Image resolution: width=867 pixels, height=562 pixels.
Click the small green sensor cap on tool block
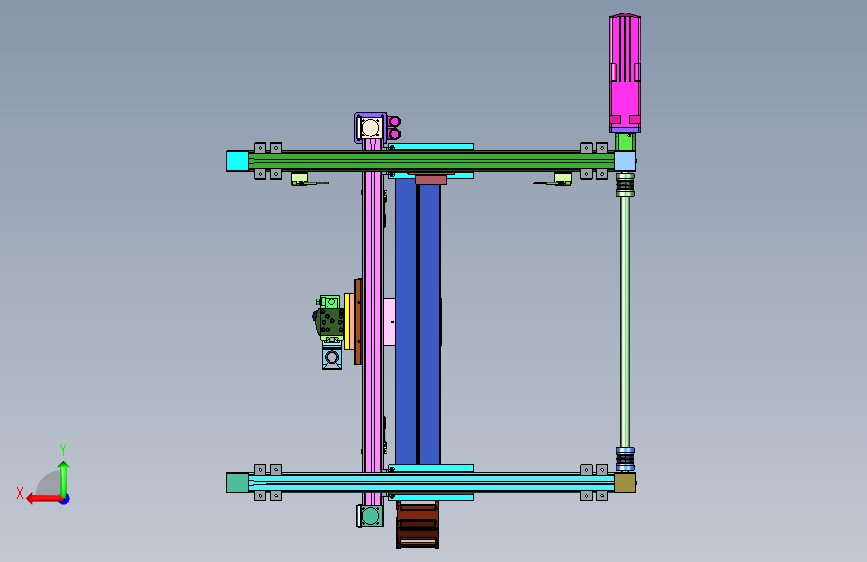coord(330,302)
